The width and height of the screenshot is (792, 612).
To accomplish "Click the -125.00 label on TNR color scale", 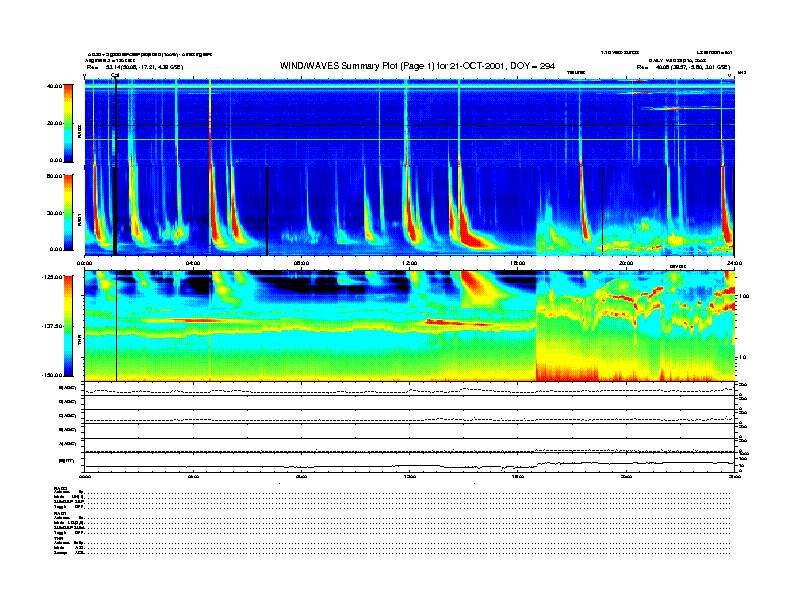I will 52,277.
